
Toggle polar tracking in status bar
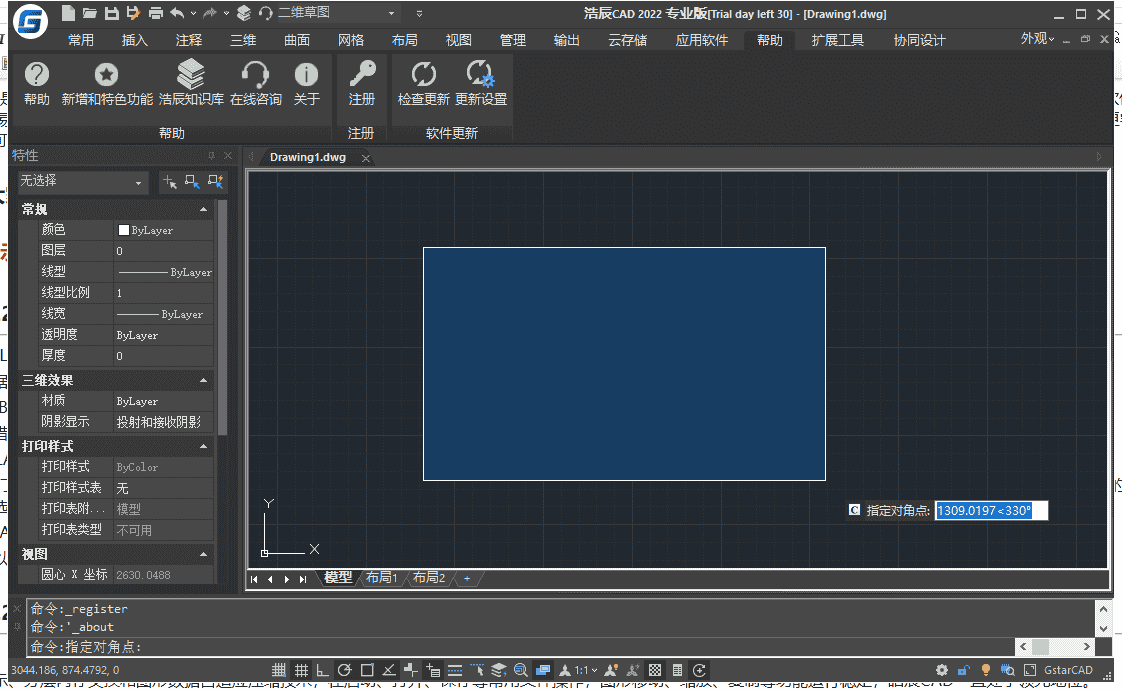pos(344,670)
